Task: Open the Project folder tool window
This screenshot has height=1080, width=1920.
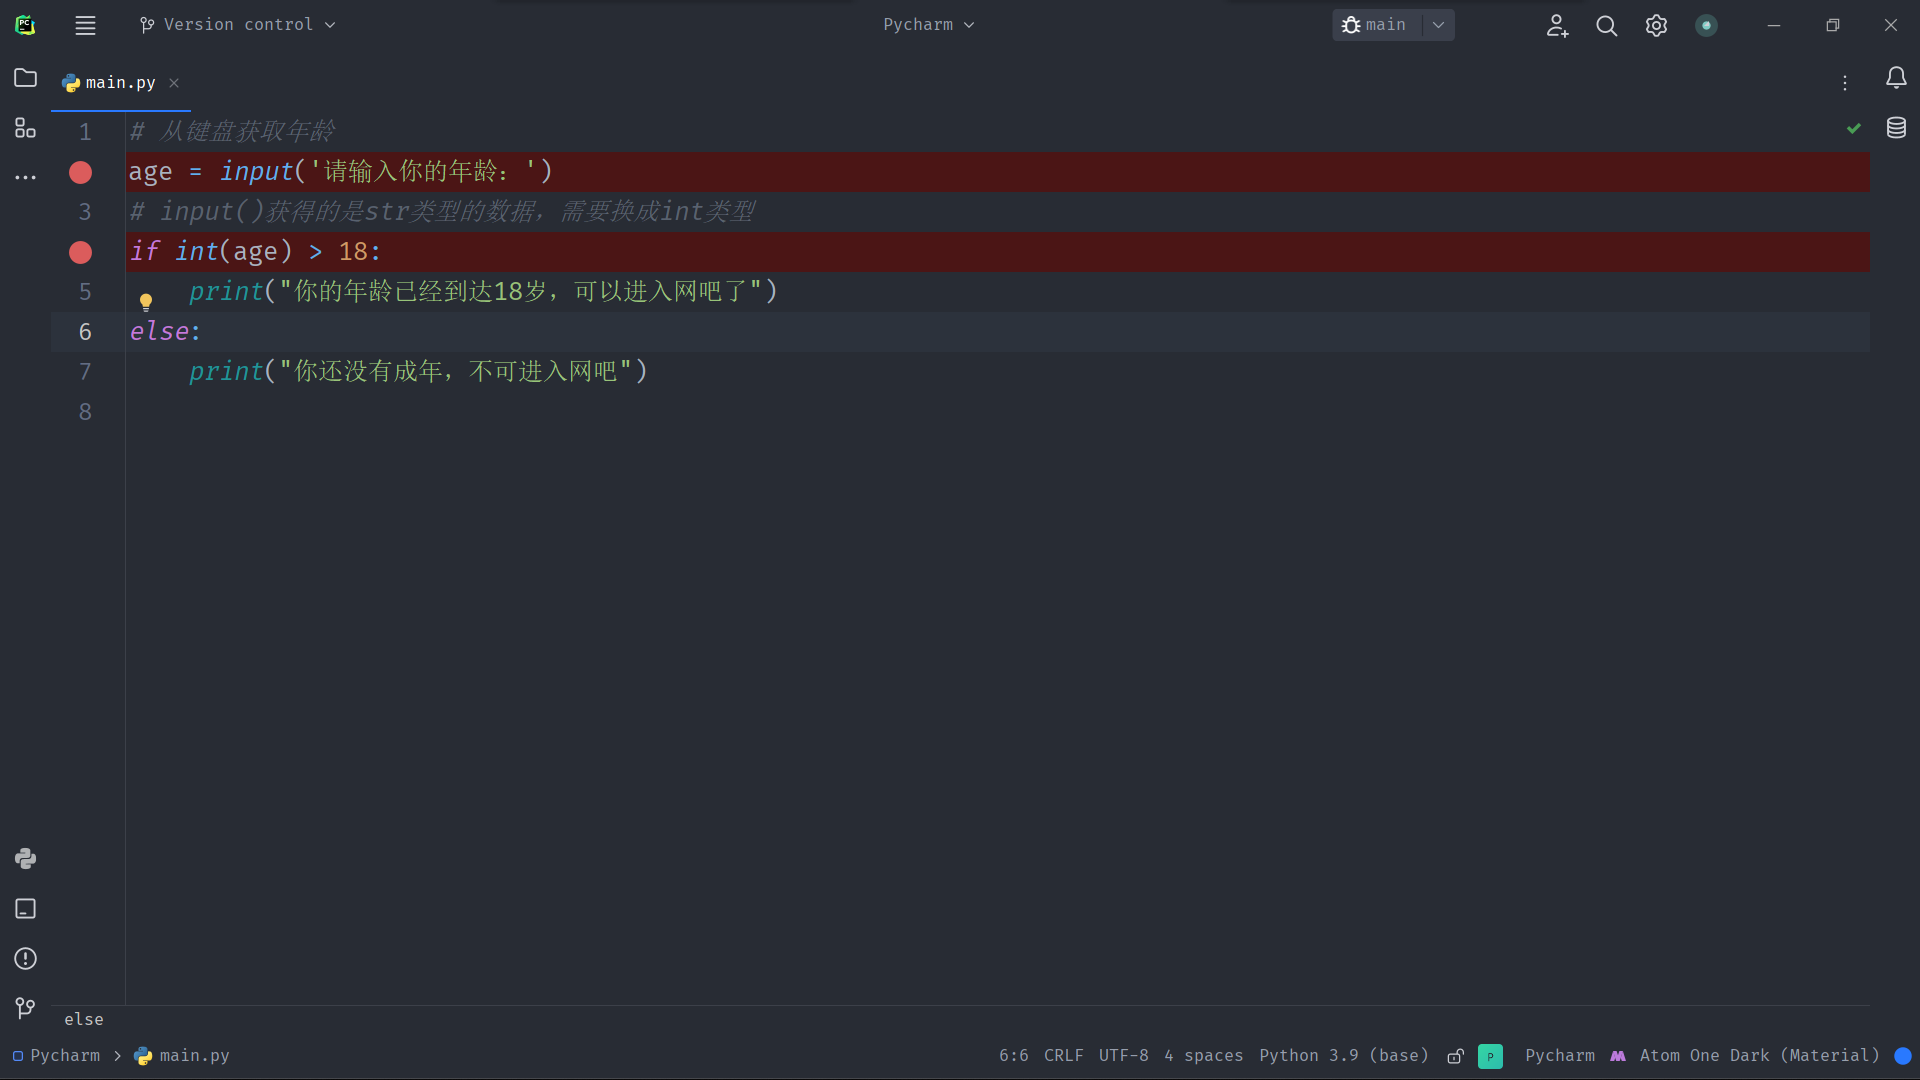Action: tap(25, 78)
